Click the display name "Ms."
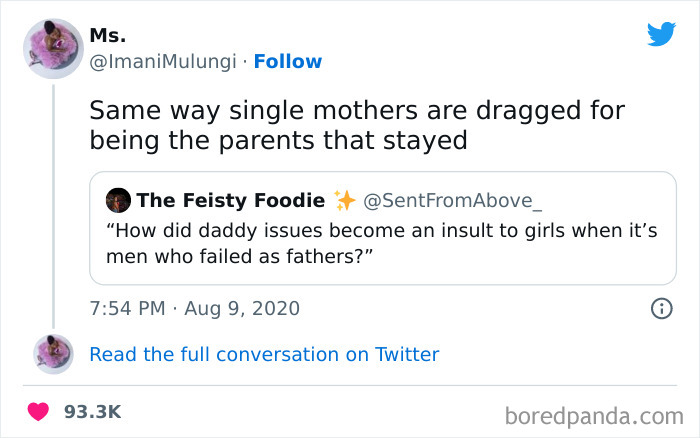 tap(107, 36)
